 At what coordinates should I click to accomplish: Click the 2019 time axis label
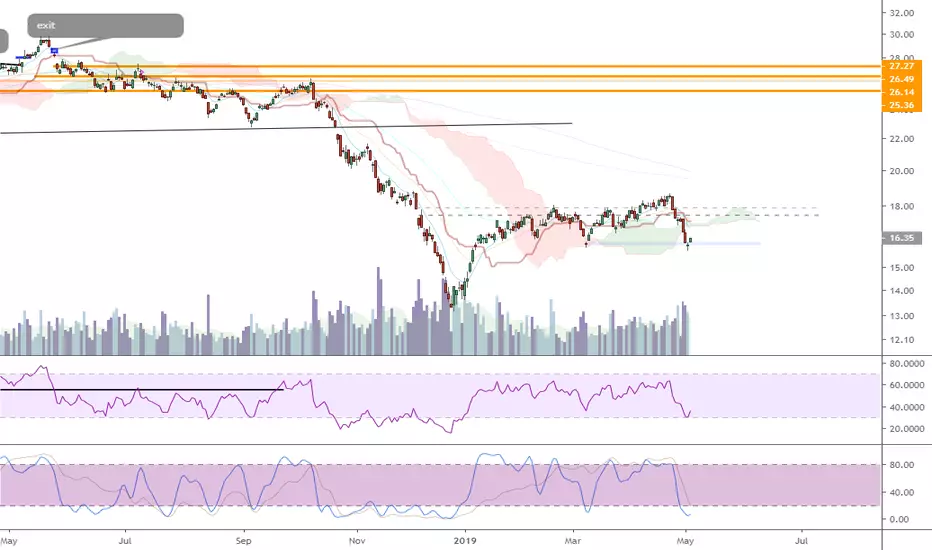coord(465,540)
